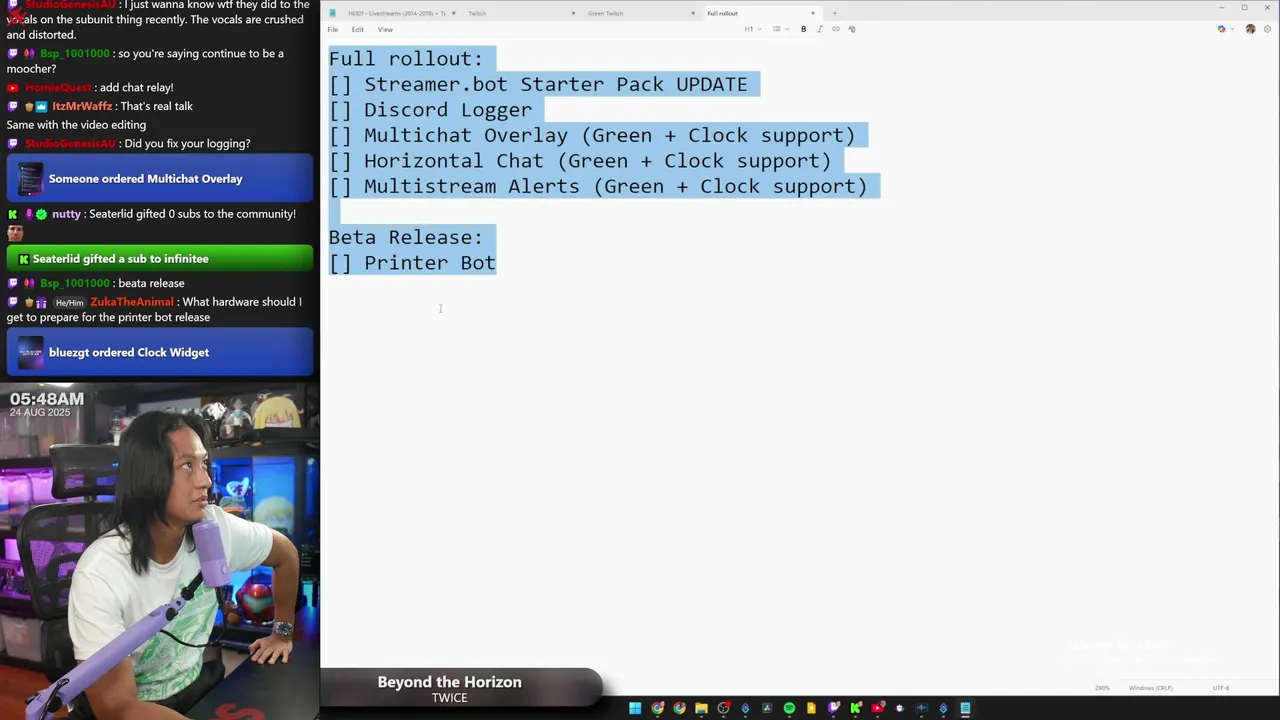Open the second Chrome taskbar icon
The image size is (1280, 720).
679,709
